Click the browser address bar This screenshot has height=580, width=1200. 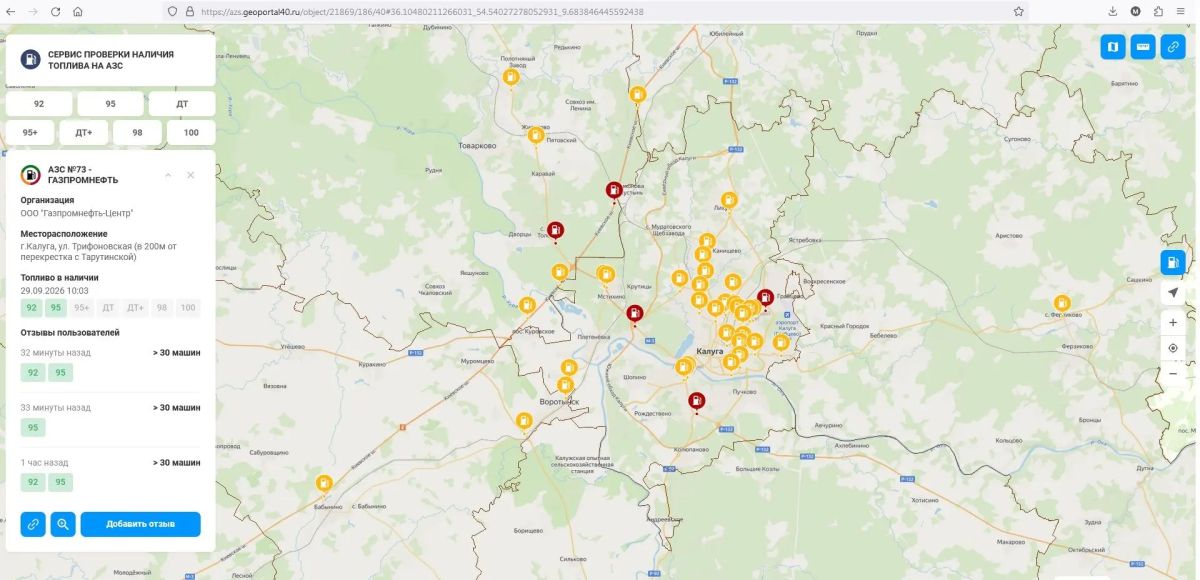[595, 11]
